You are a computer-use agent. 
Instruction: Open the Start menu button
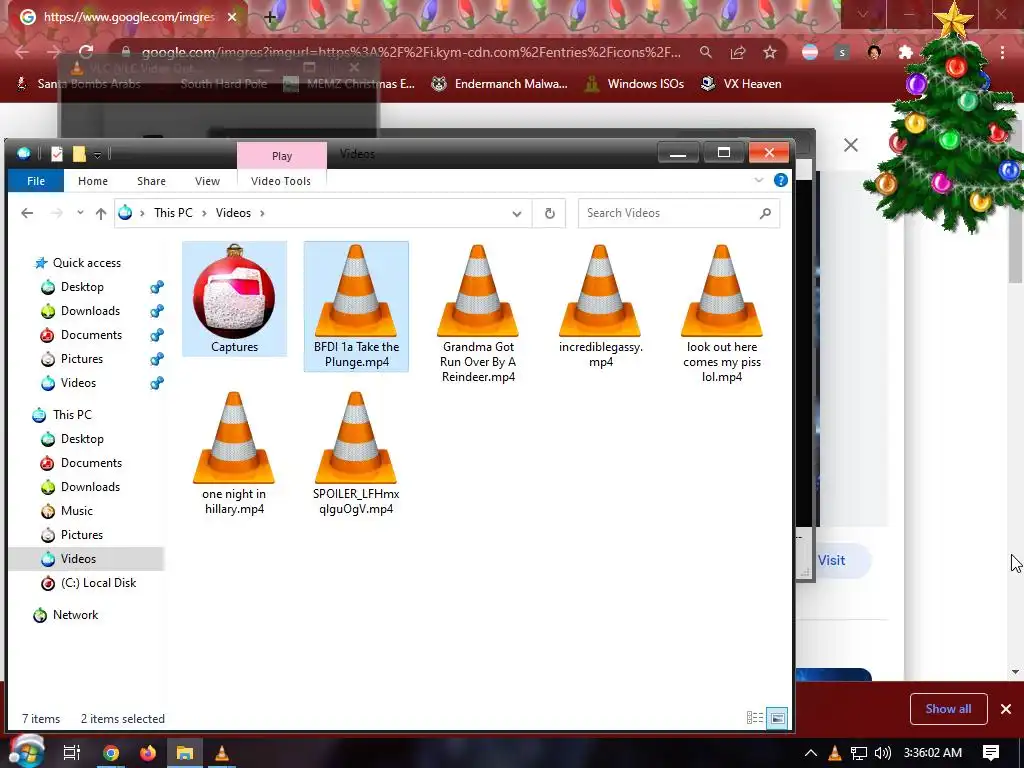(25, 751)
